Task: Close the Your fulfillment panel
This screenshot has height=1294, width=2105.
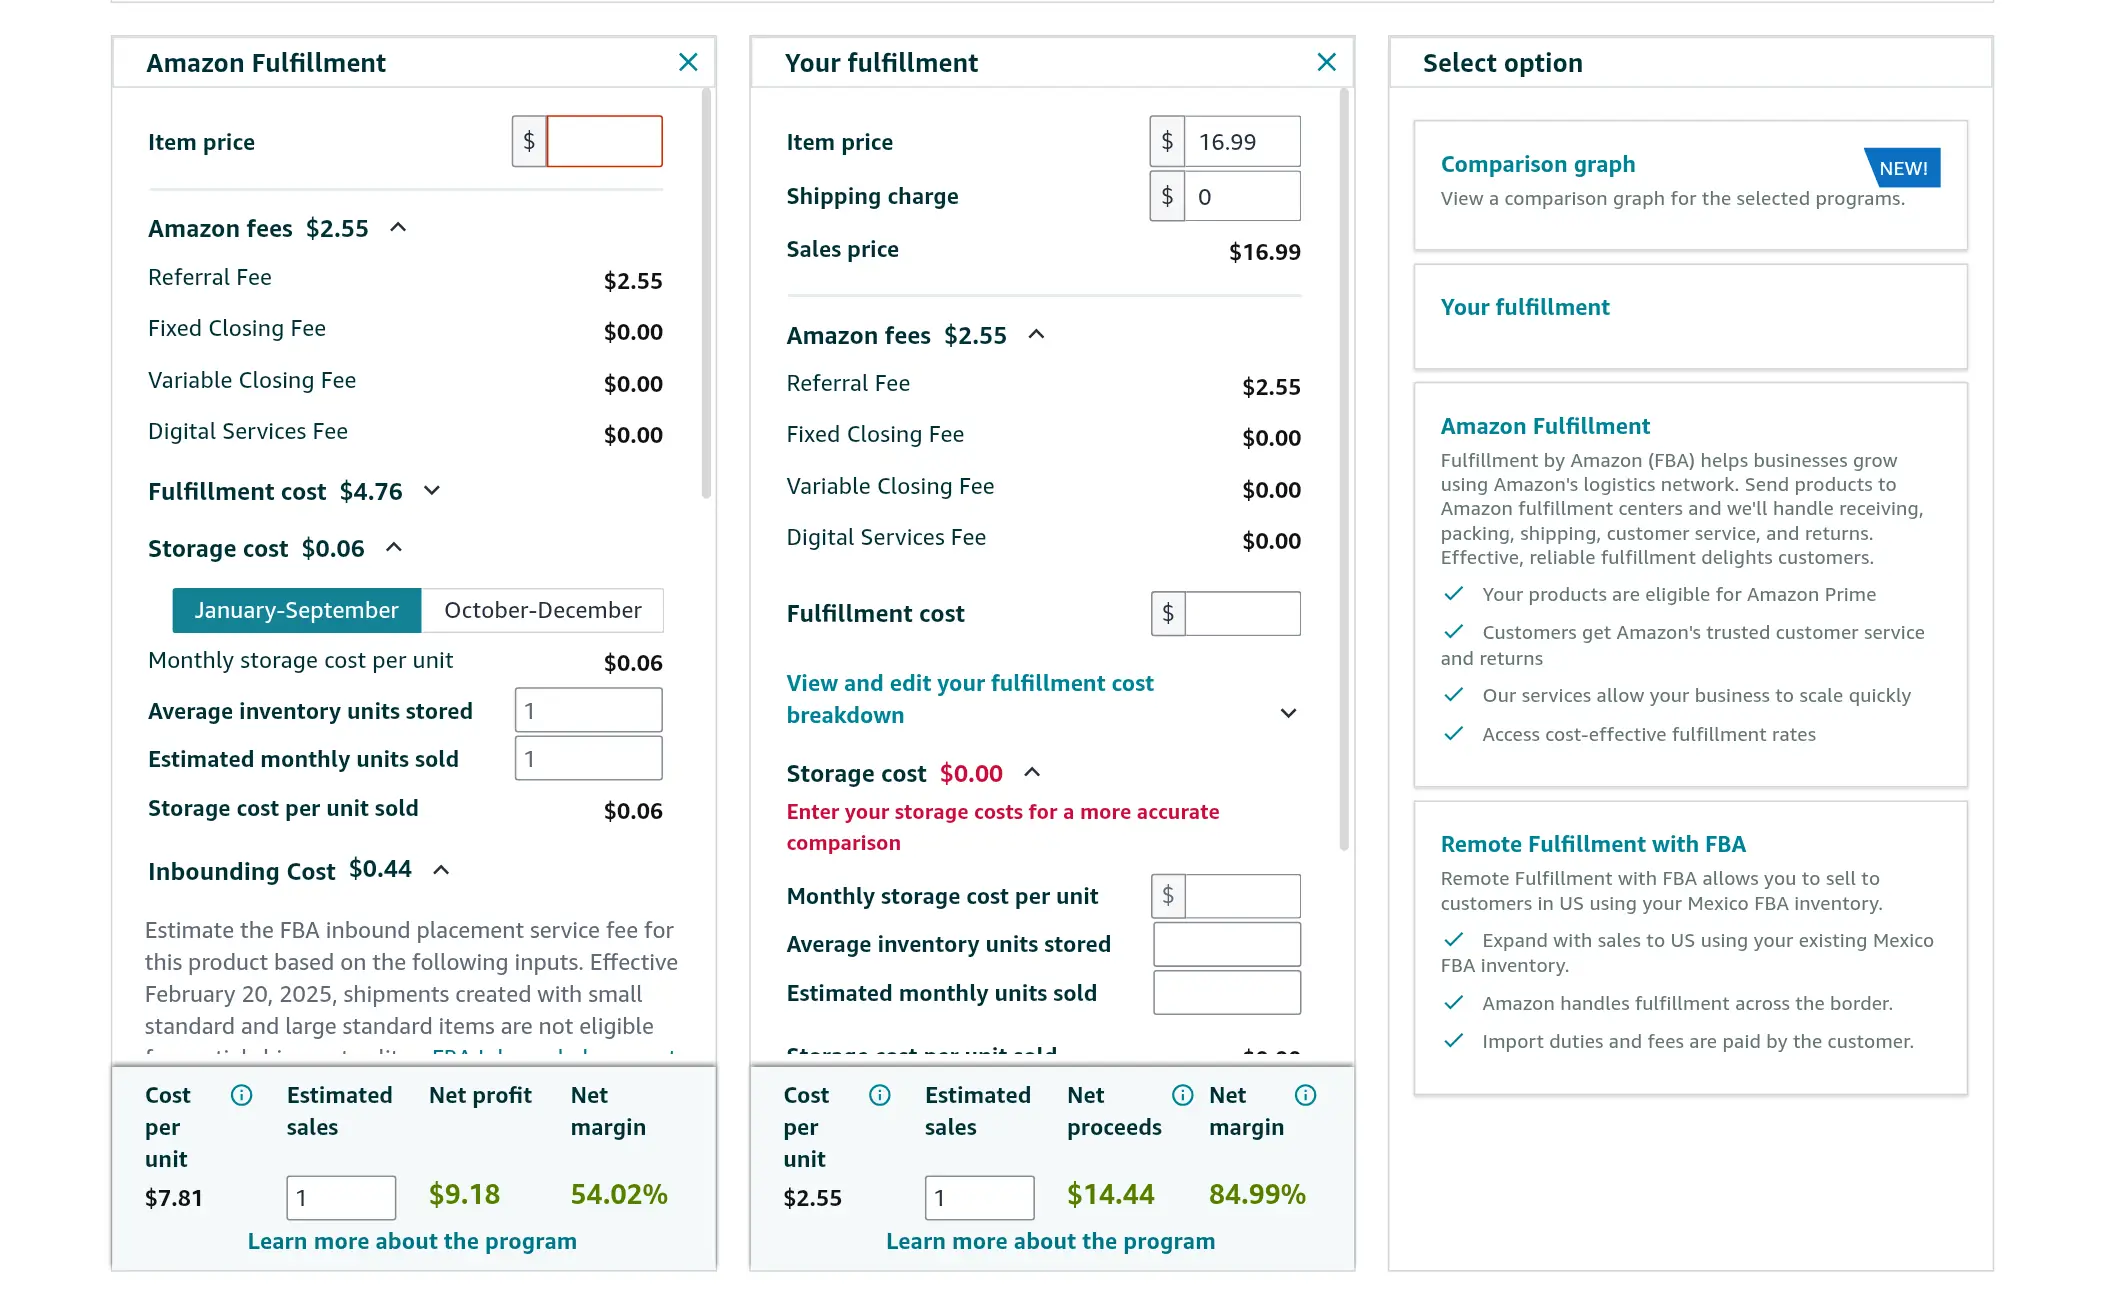Action: click(1326, 62)
